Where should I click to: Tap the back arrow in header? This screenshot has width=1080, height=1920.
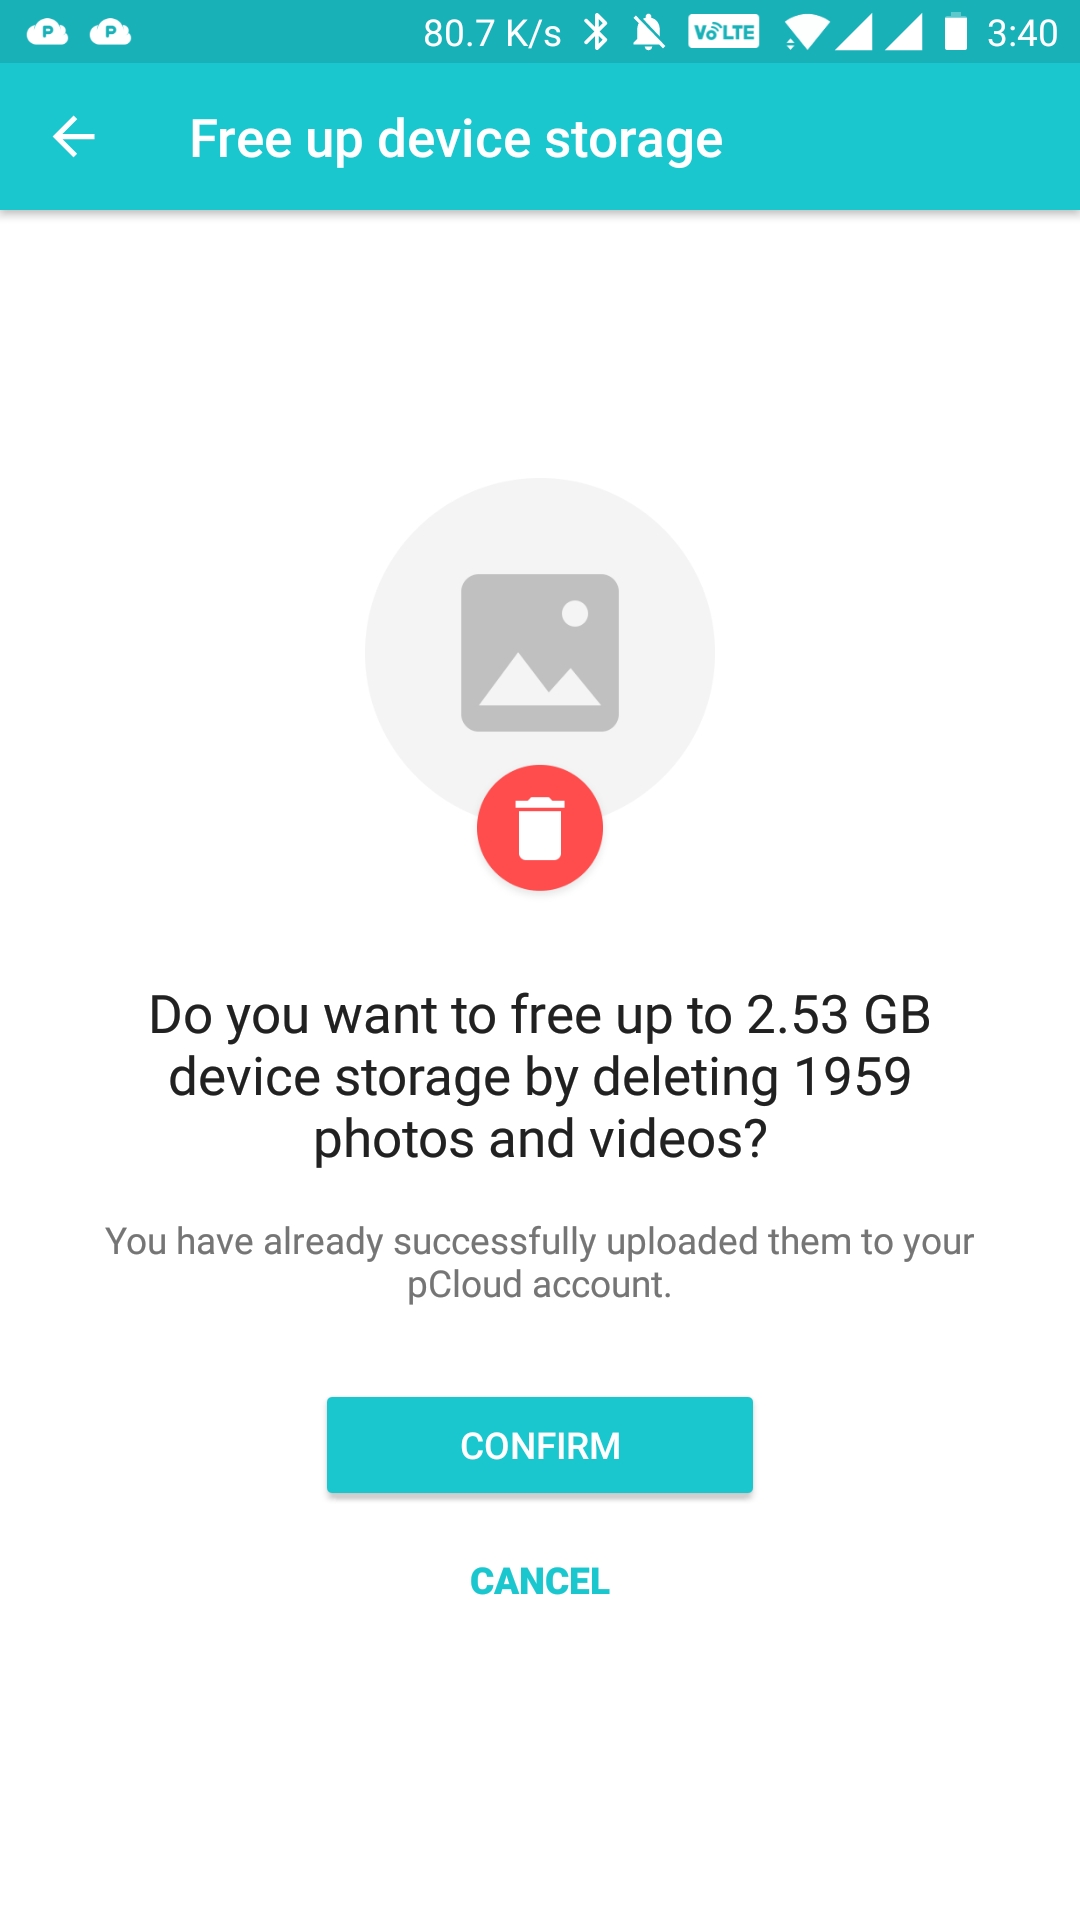coord(74,137)
